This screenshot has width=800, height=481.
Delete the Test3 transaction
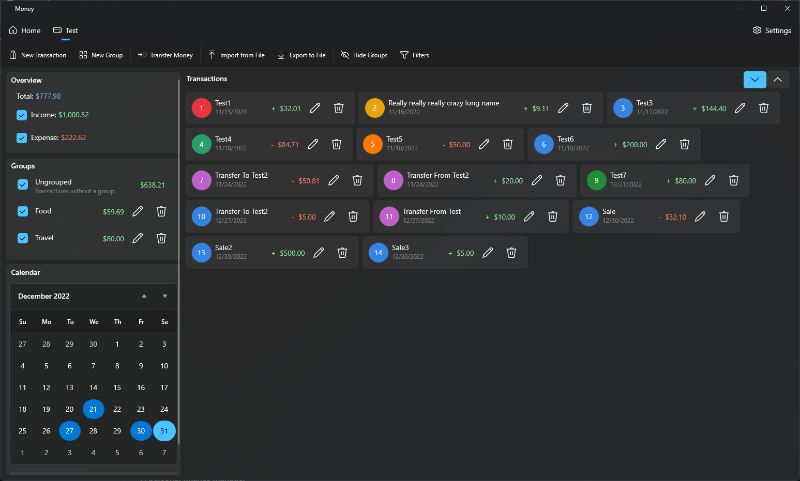point(763,108)
